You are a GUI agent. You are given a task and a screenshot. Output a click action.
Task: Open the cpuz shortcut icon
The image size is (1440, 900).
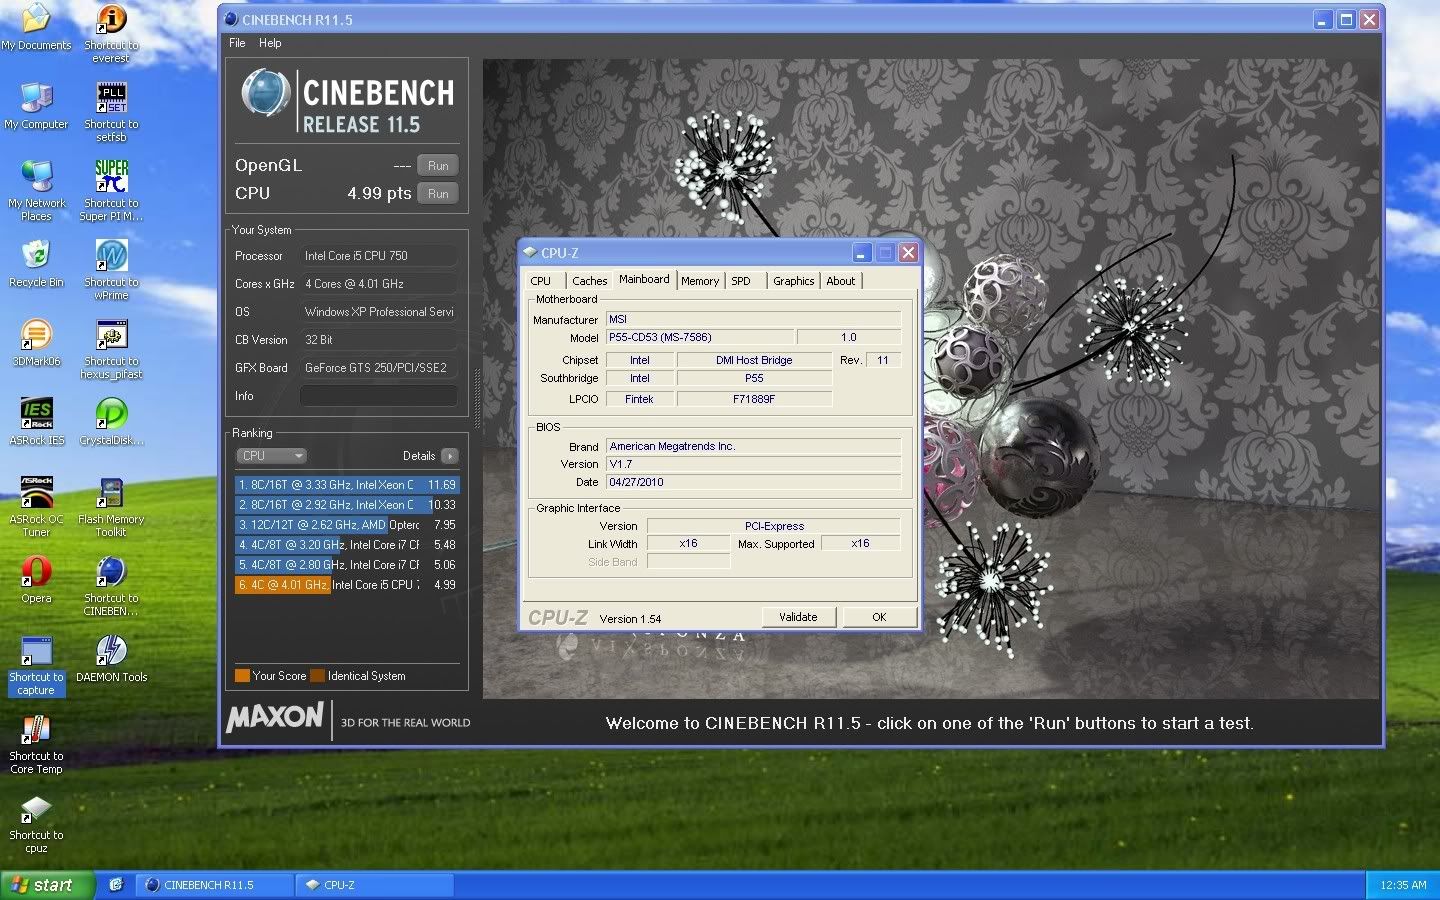[36, 808]
